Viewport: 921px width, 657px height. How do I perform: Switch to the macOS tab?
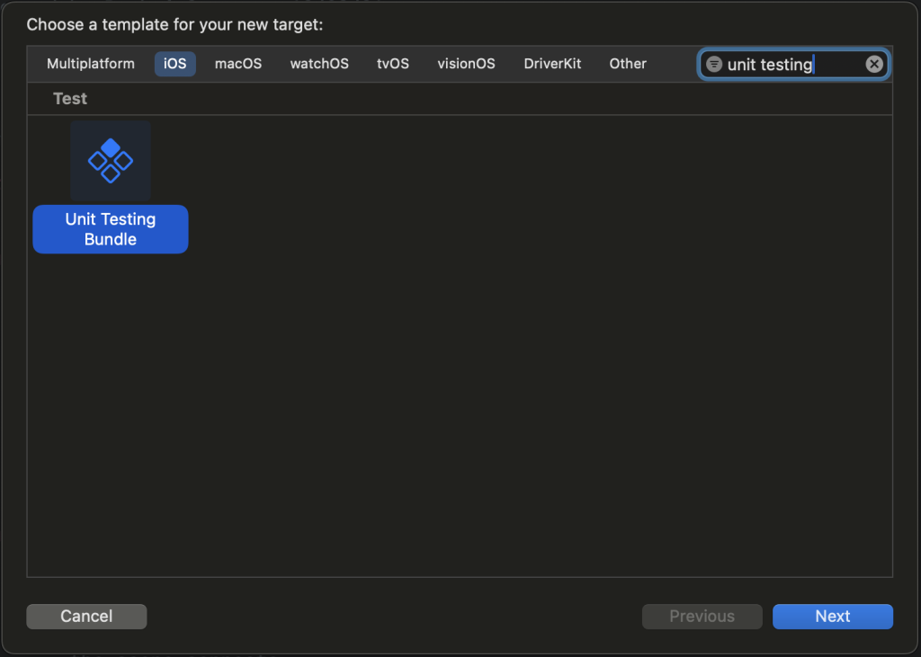238,63
